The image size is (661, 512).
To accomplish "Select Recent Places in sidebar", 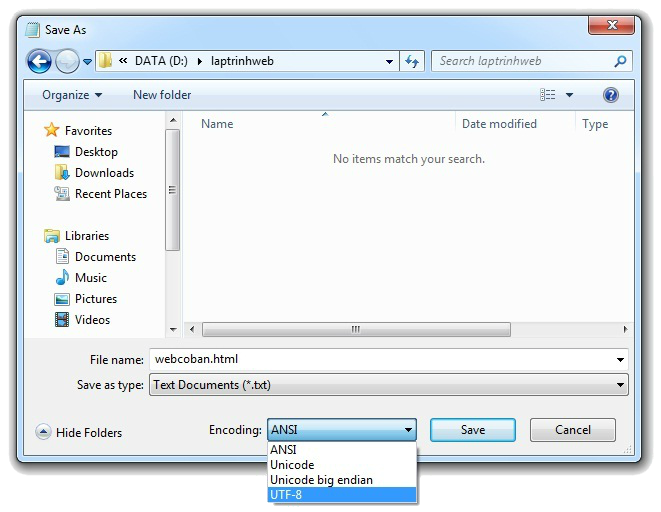I will click(x=110, y=194).
